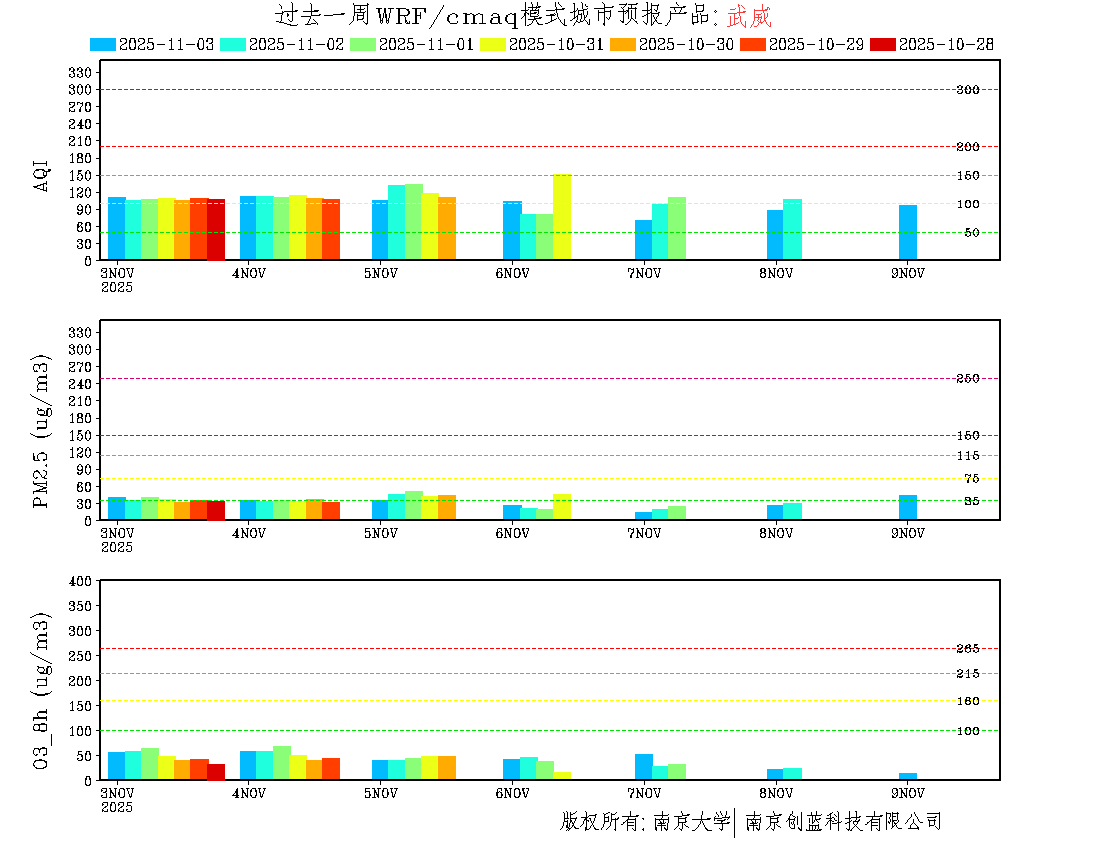Click the 南京创蓝科技有限公司 company name

click(x=843, y=822)
